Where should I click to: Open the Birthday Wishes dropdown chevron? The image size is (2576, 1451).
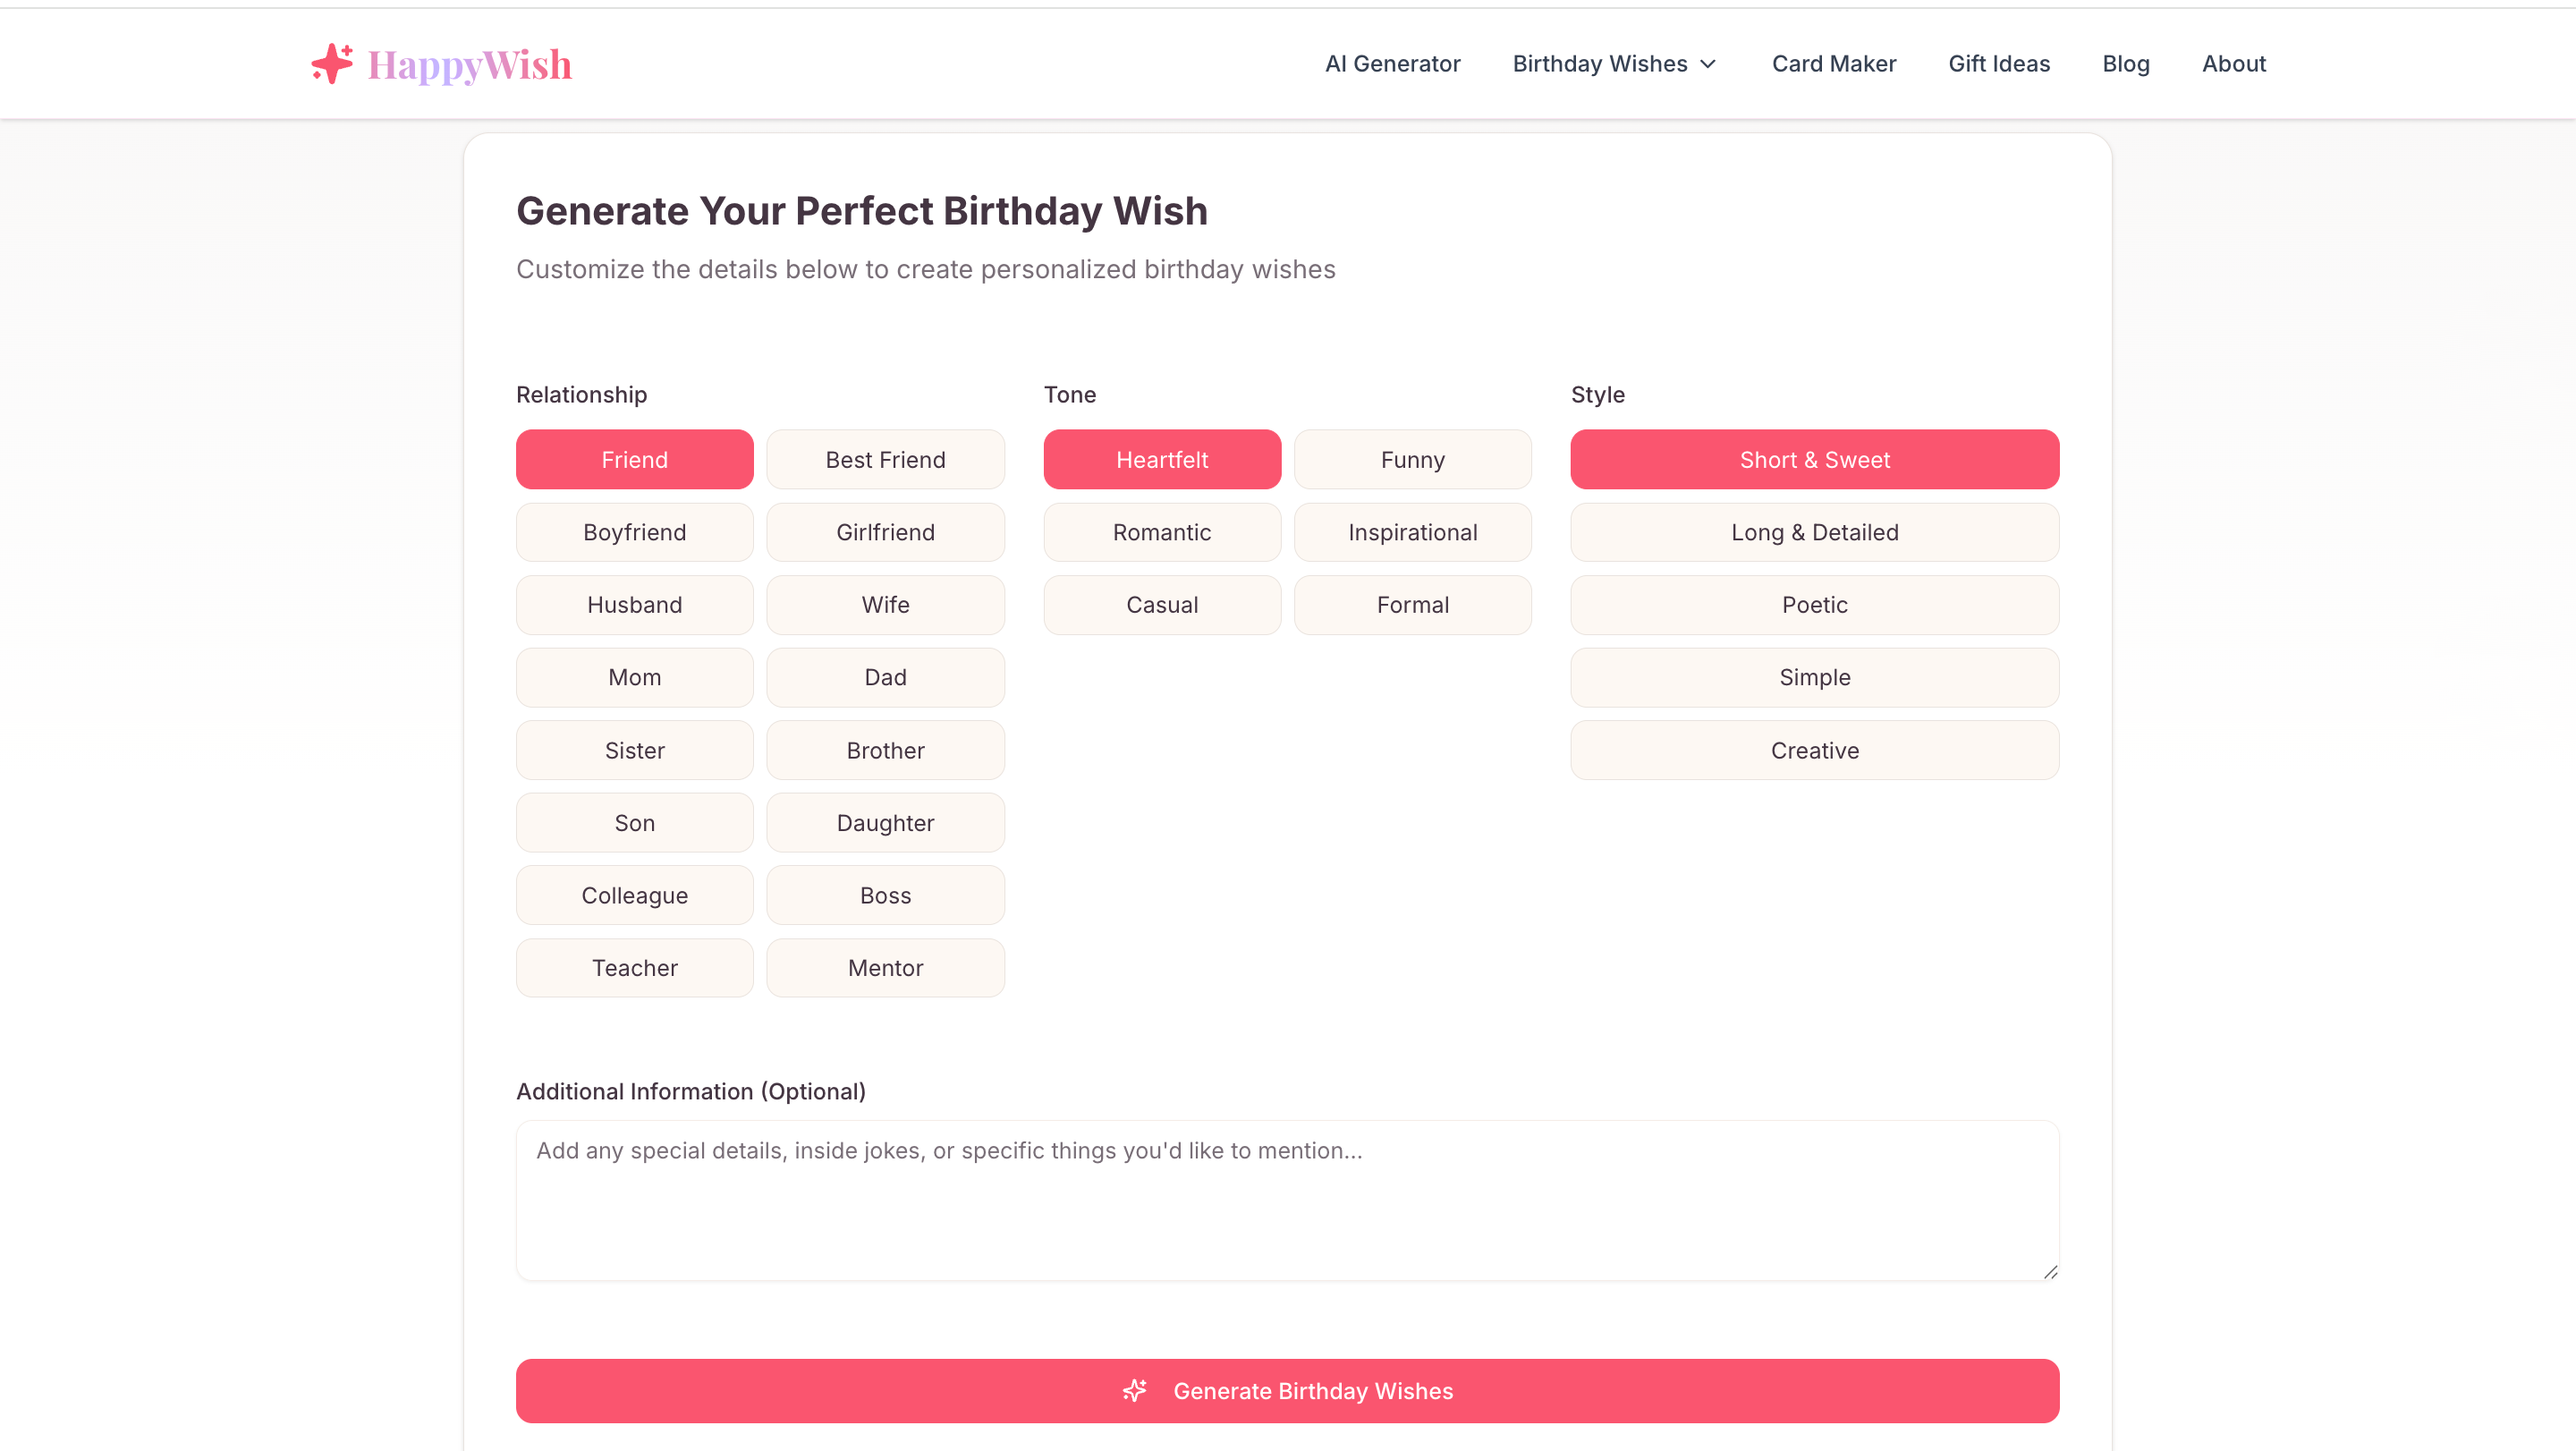pos(1707,63)
